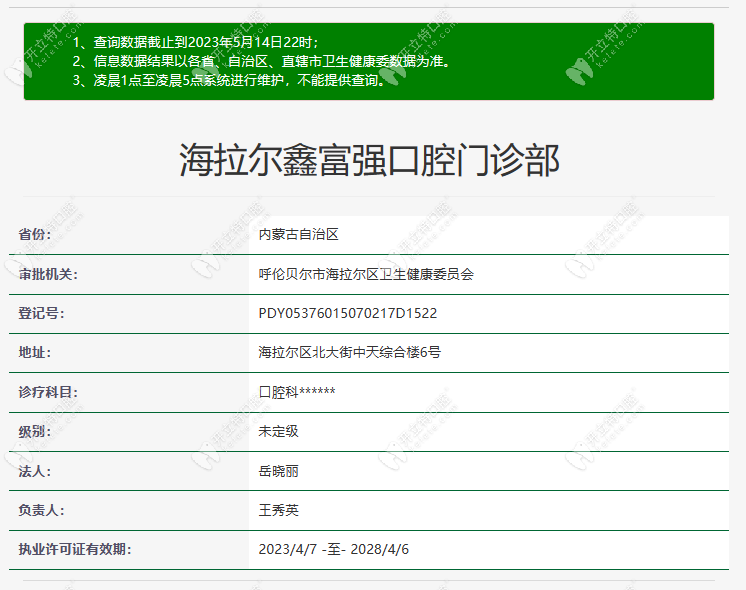Click the department value 口腔科******
746x590 pixels.
click(297, 392)
